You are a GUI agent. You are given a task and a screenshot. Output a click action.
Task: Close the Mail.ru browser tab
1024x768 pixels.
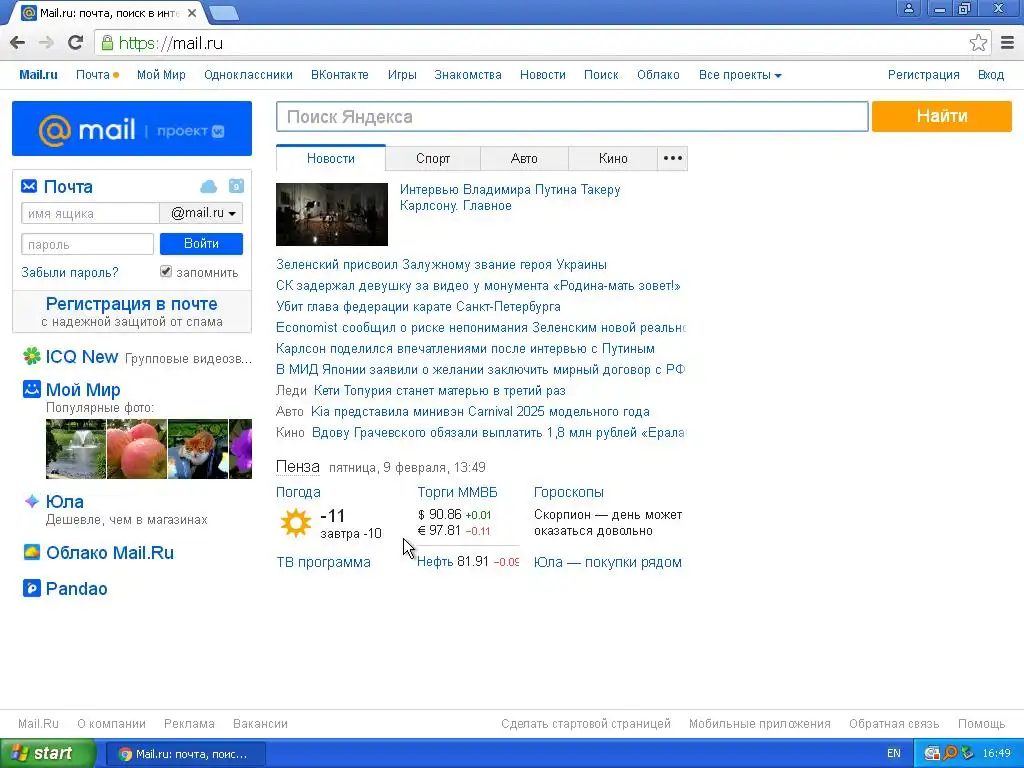[x=192, y=13]
